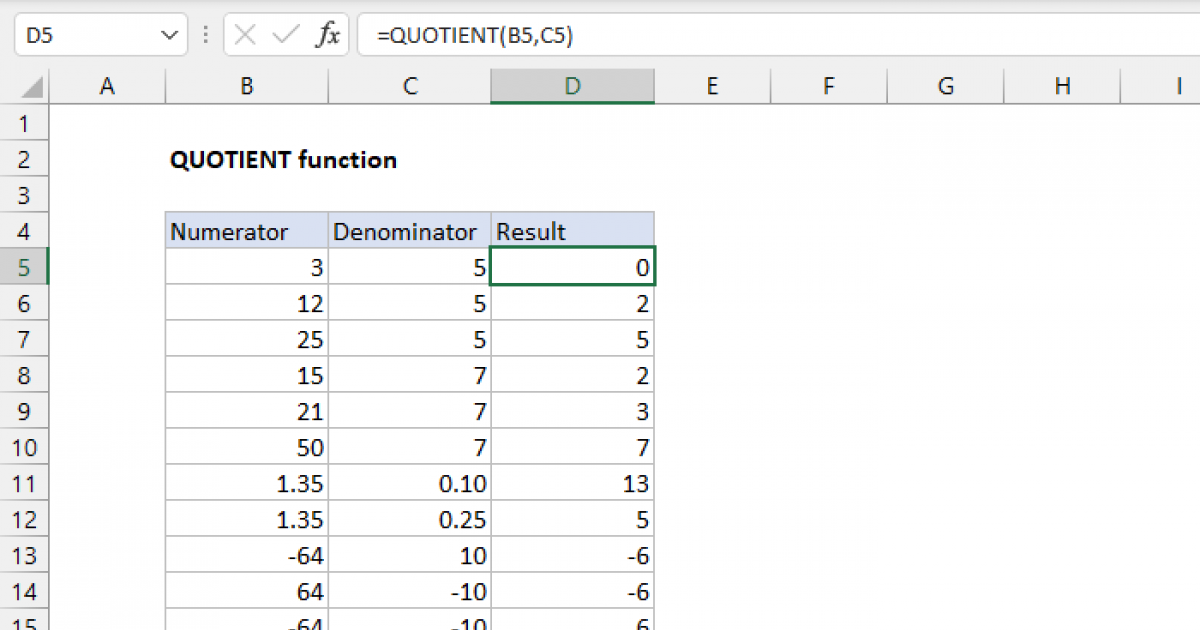
Task: Select numerator cell with value 21
Action: (246, 412)
